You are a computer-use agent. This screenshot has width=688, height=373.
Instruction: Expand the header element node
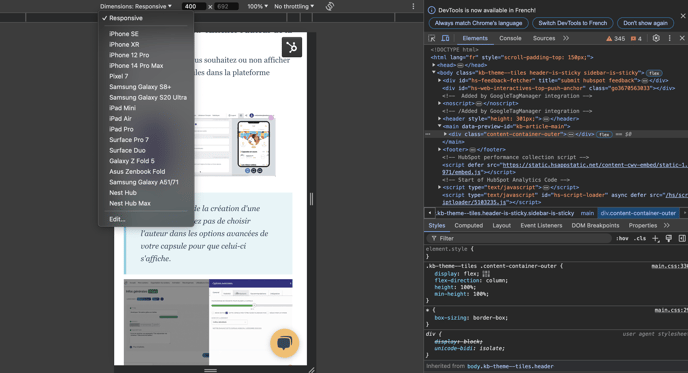(x=440, y=118)
